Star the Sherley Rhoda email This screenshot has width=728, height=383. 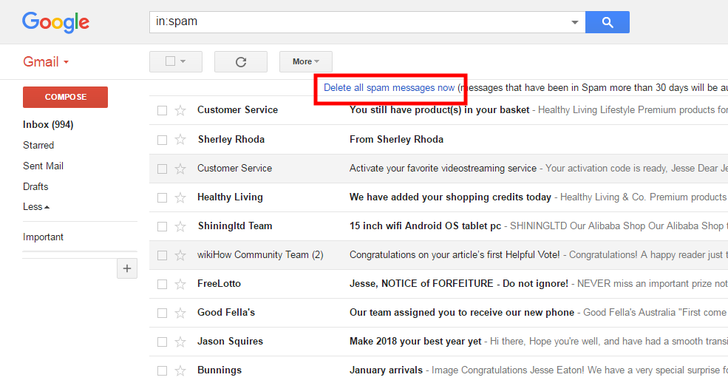(x=180, y=139)
